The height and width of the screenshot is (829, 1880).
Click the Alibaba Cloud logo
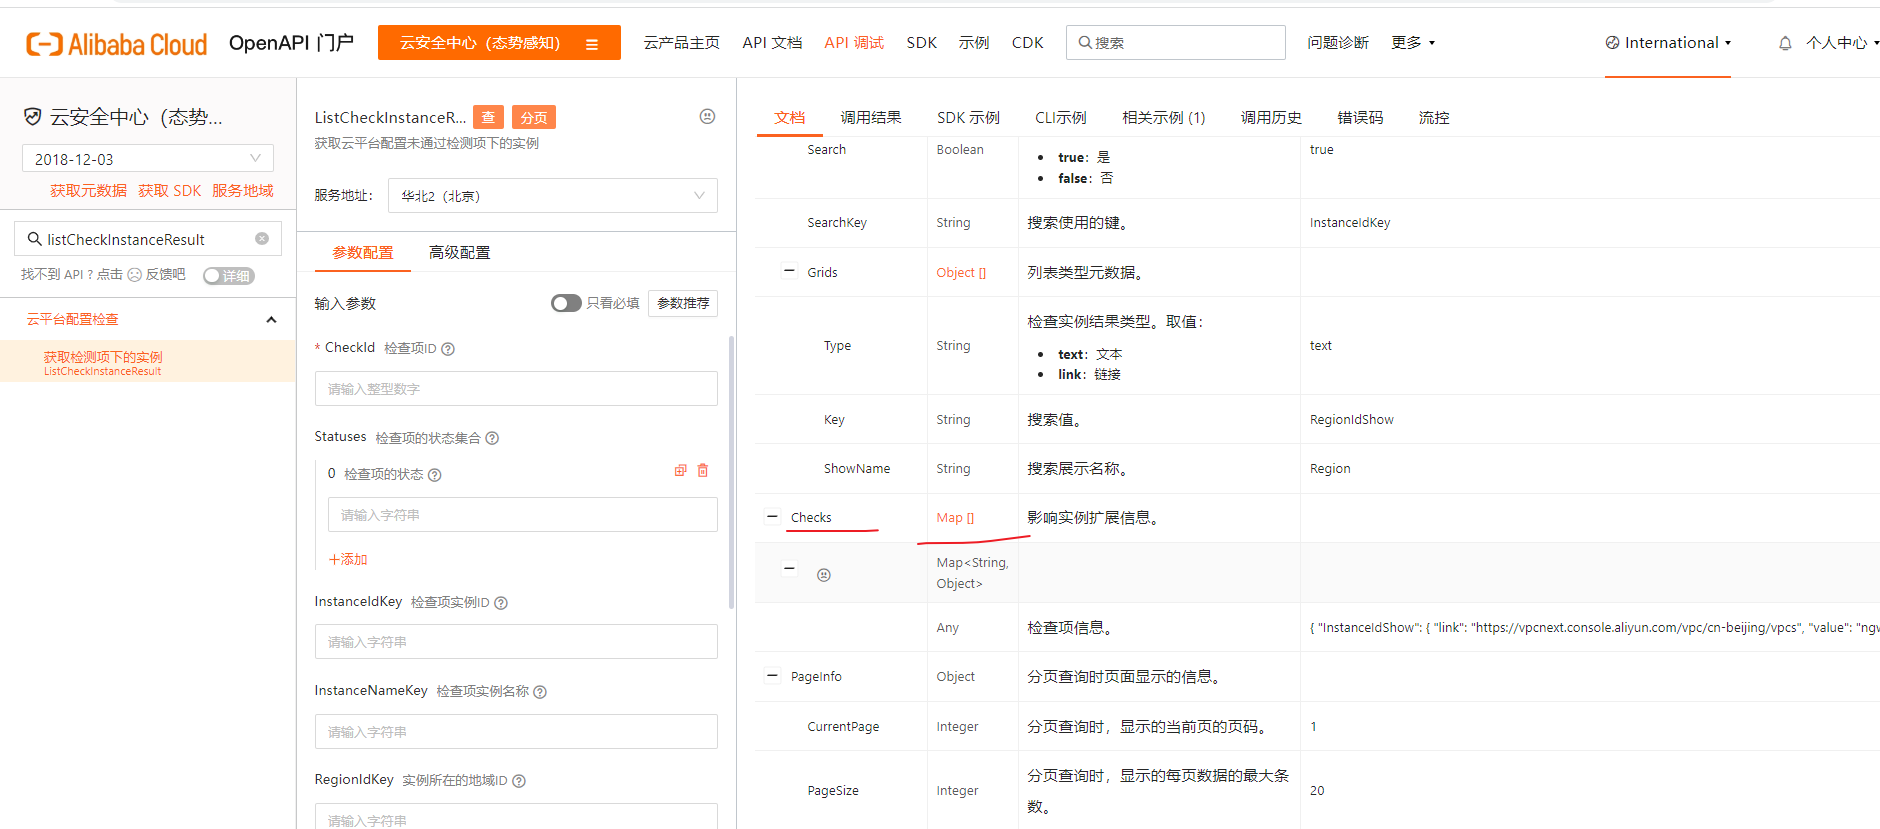(x=116, y=44)
